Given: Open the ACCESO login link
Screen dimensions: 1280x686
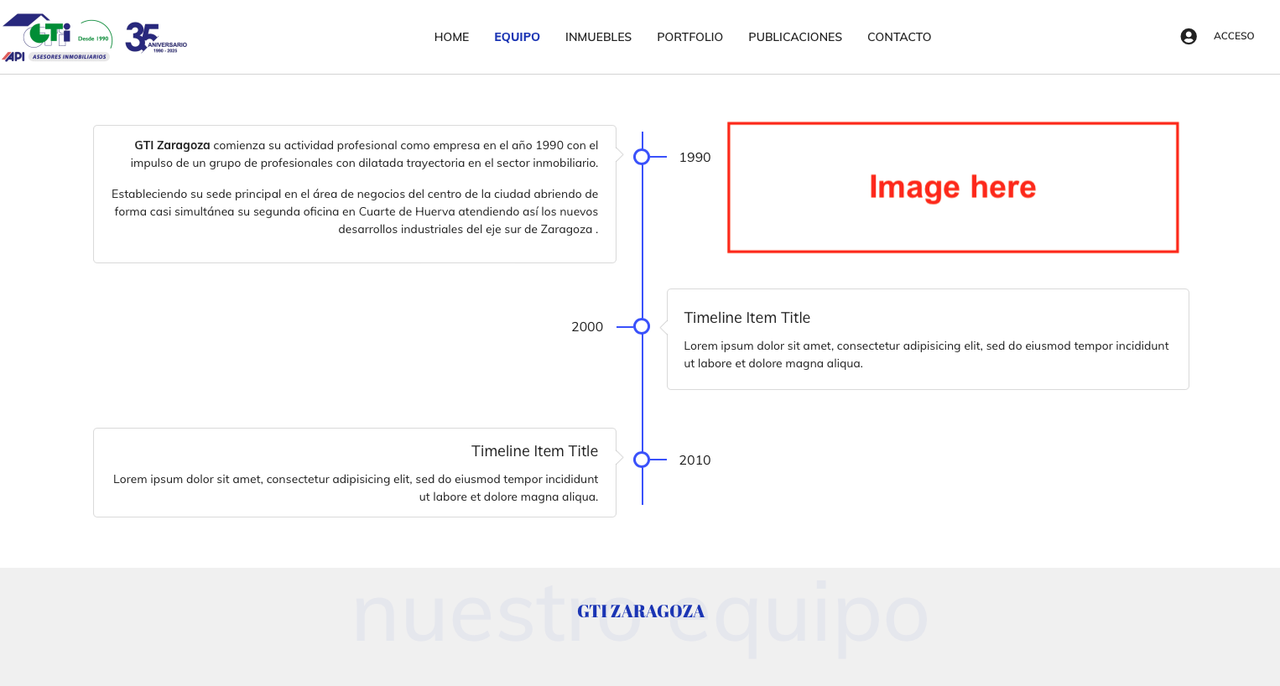Looking at the screenshot, I should click(x=1234, y=37).
